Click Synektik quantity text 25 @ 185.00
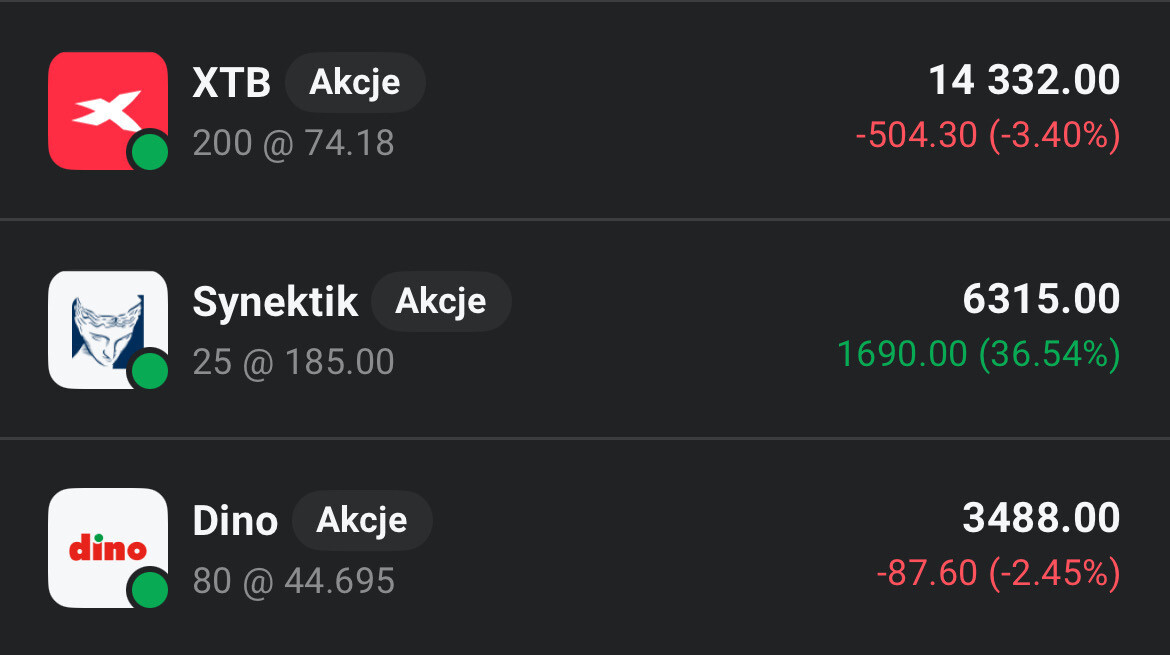The height and width of the screenshot is (655, 1170). [x=293, y=362]
